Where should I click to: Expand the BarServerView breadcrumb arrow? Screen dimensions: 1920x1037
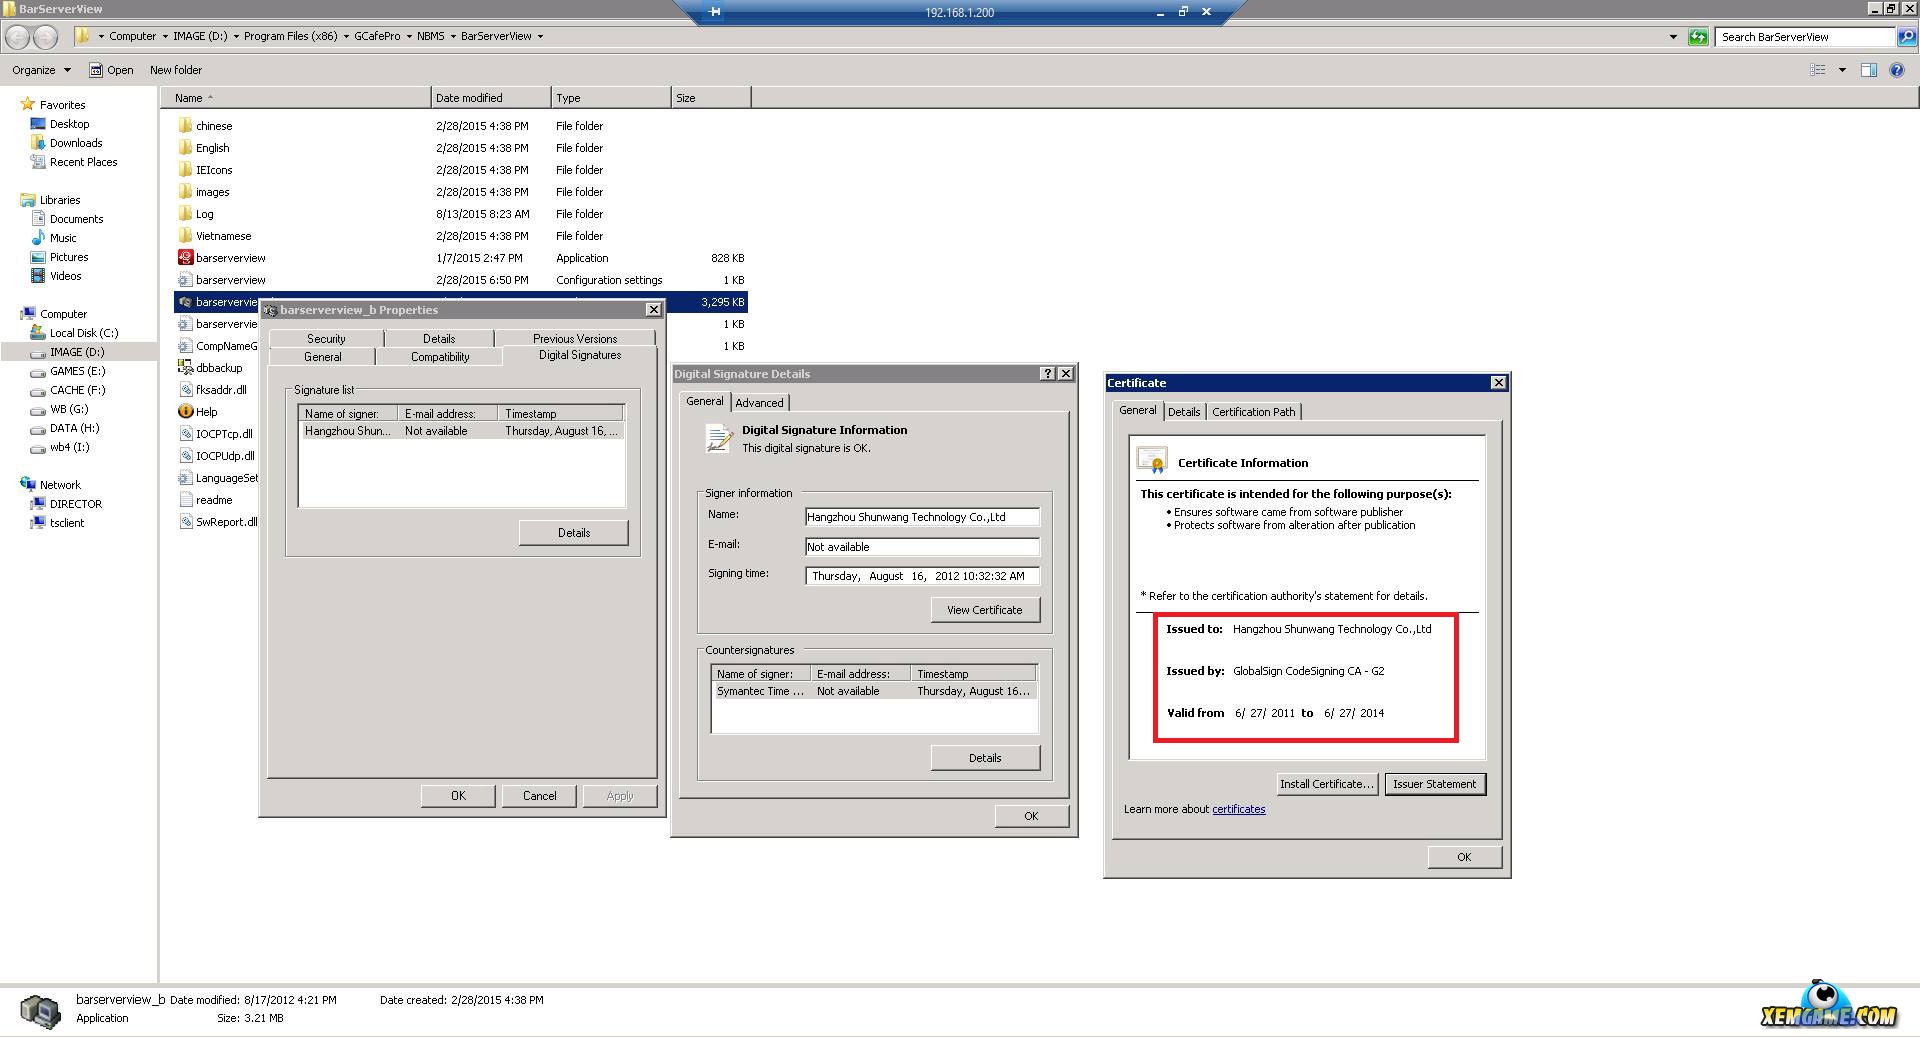[540, 36]
